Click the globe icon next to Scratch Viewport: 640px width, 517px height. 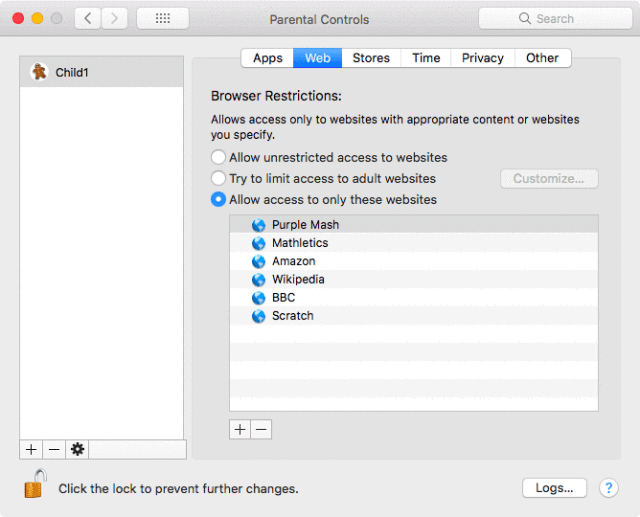coord(258,316)
